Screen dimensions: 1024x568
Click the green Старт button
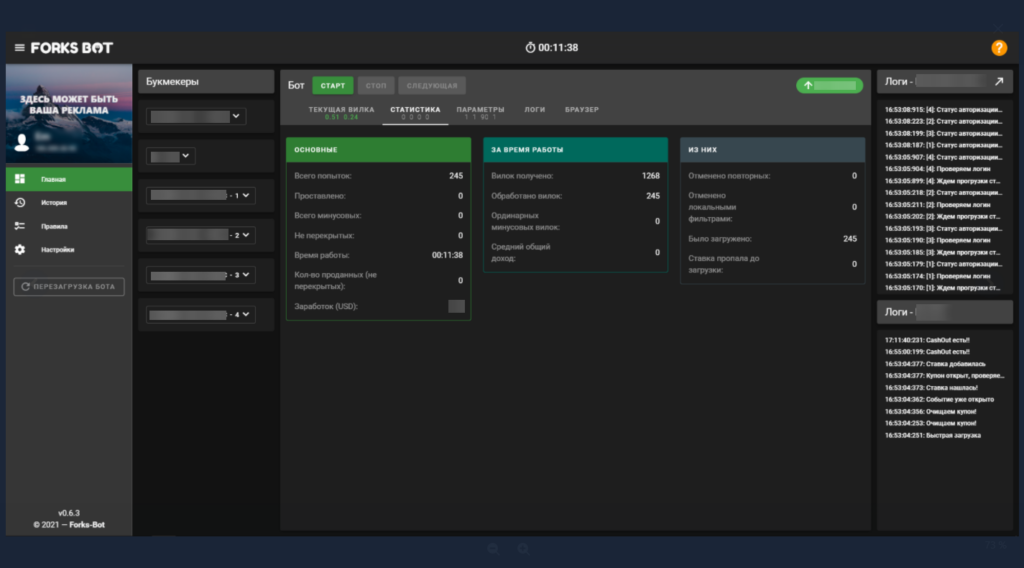332,86
